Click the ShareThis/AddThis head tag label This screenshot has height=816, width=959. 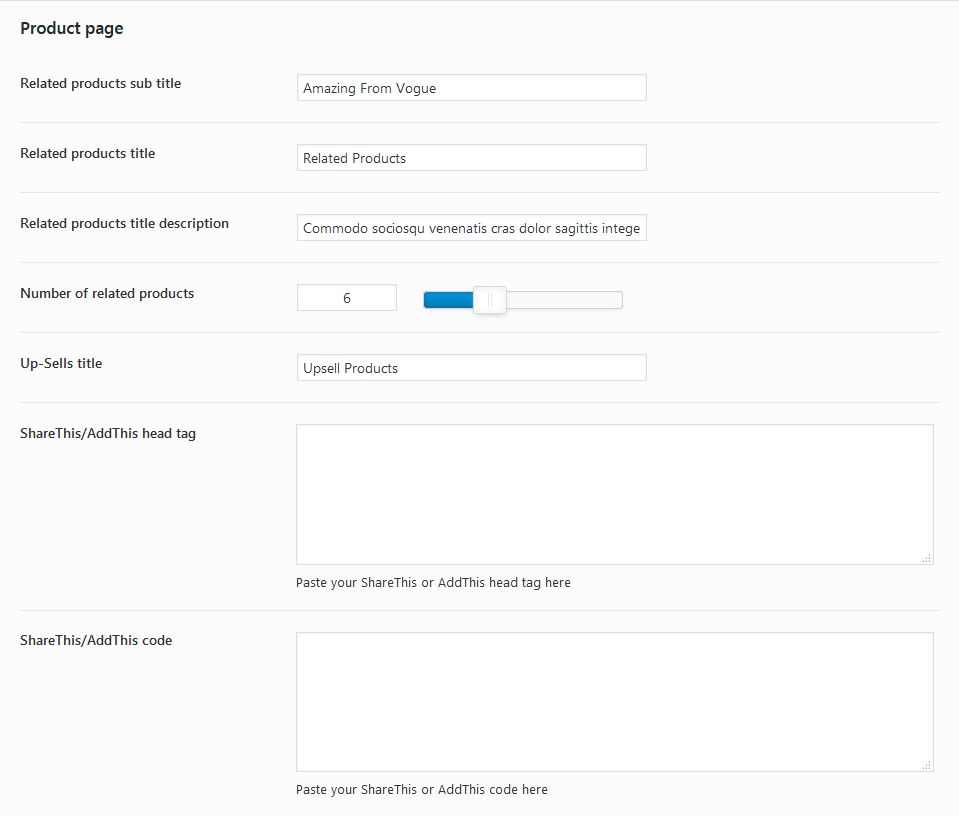point(108,434)
